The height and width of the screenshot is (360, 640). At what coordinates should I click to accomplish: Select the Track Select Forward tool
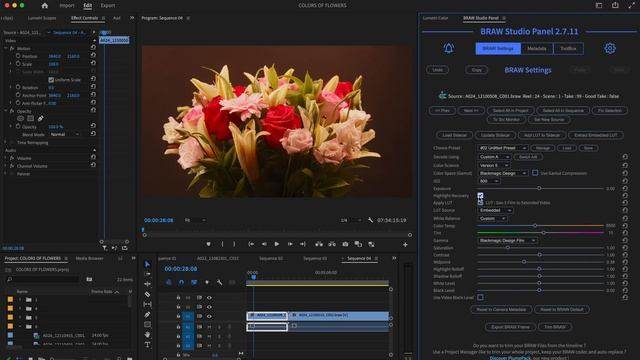tap(147, 274)
